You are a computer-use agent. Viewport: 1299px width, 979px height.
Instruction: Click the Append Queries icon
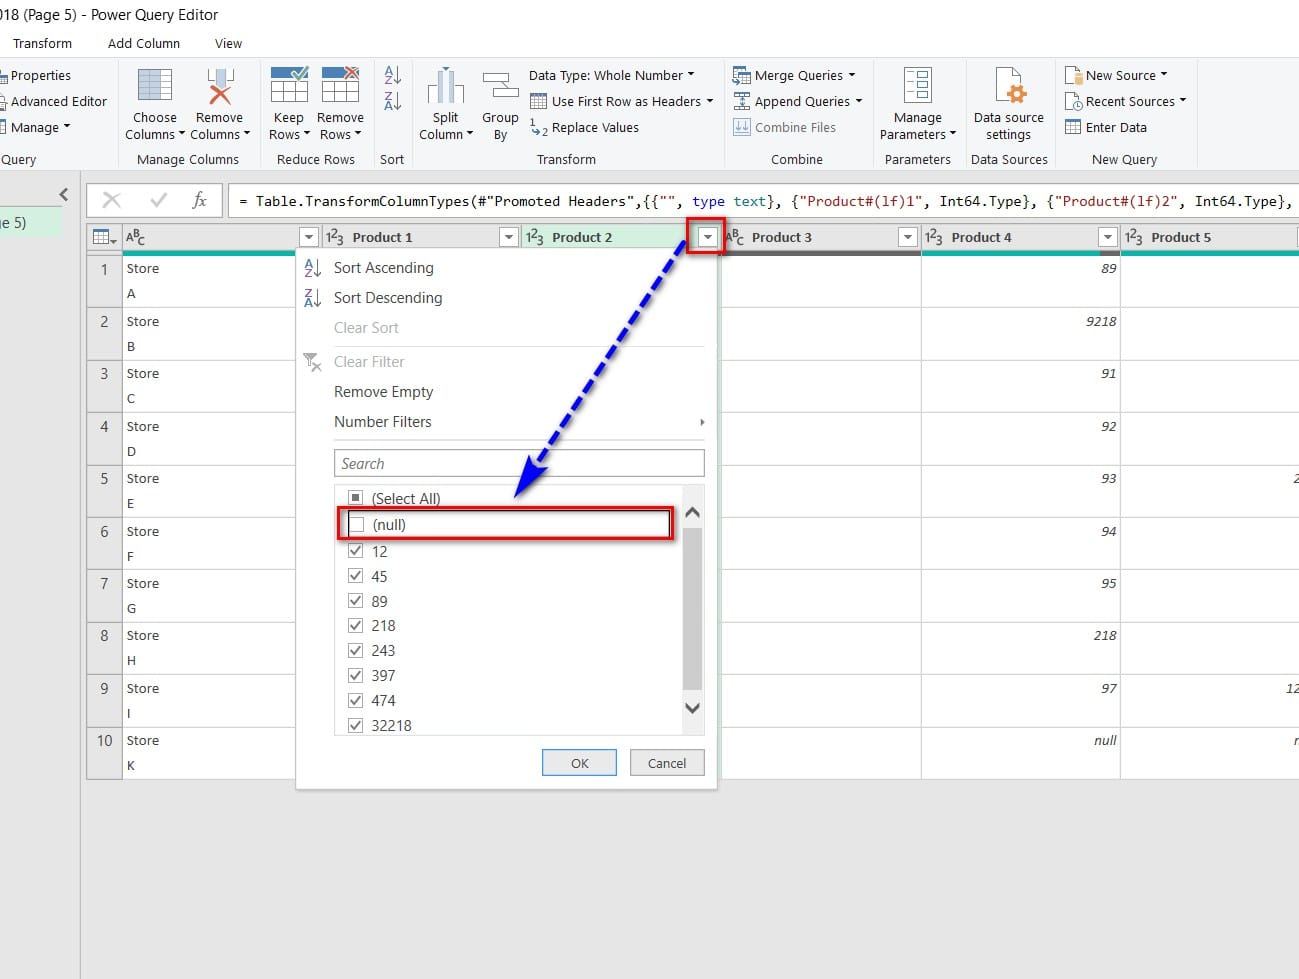point(741,101)
